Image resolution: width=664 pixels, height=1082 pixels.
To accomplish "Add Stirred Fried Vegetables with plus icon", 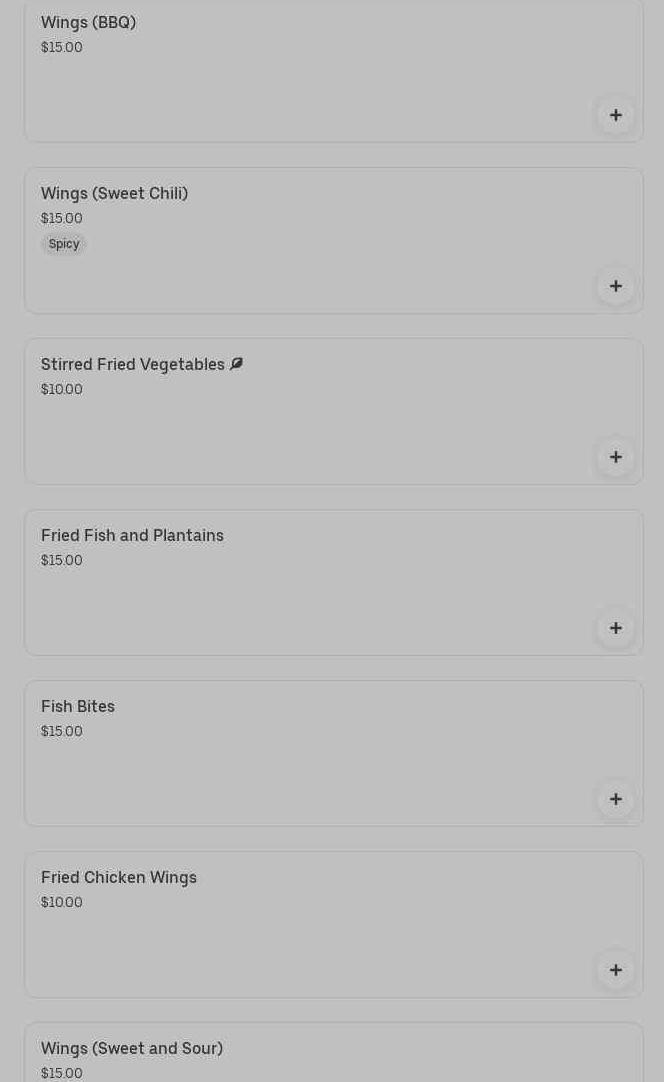I will [616, 457].
